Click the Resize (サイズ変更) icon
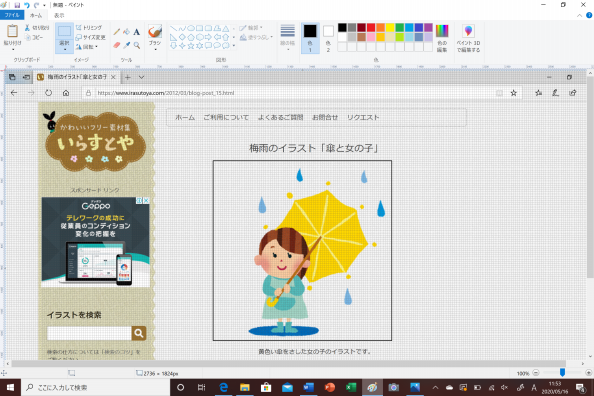Screen dimensions: 594x396 pos(78,37)
